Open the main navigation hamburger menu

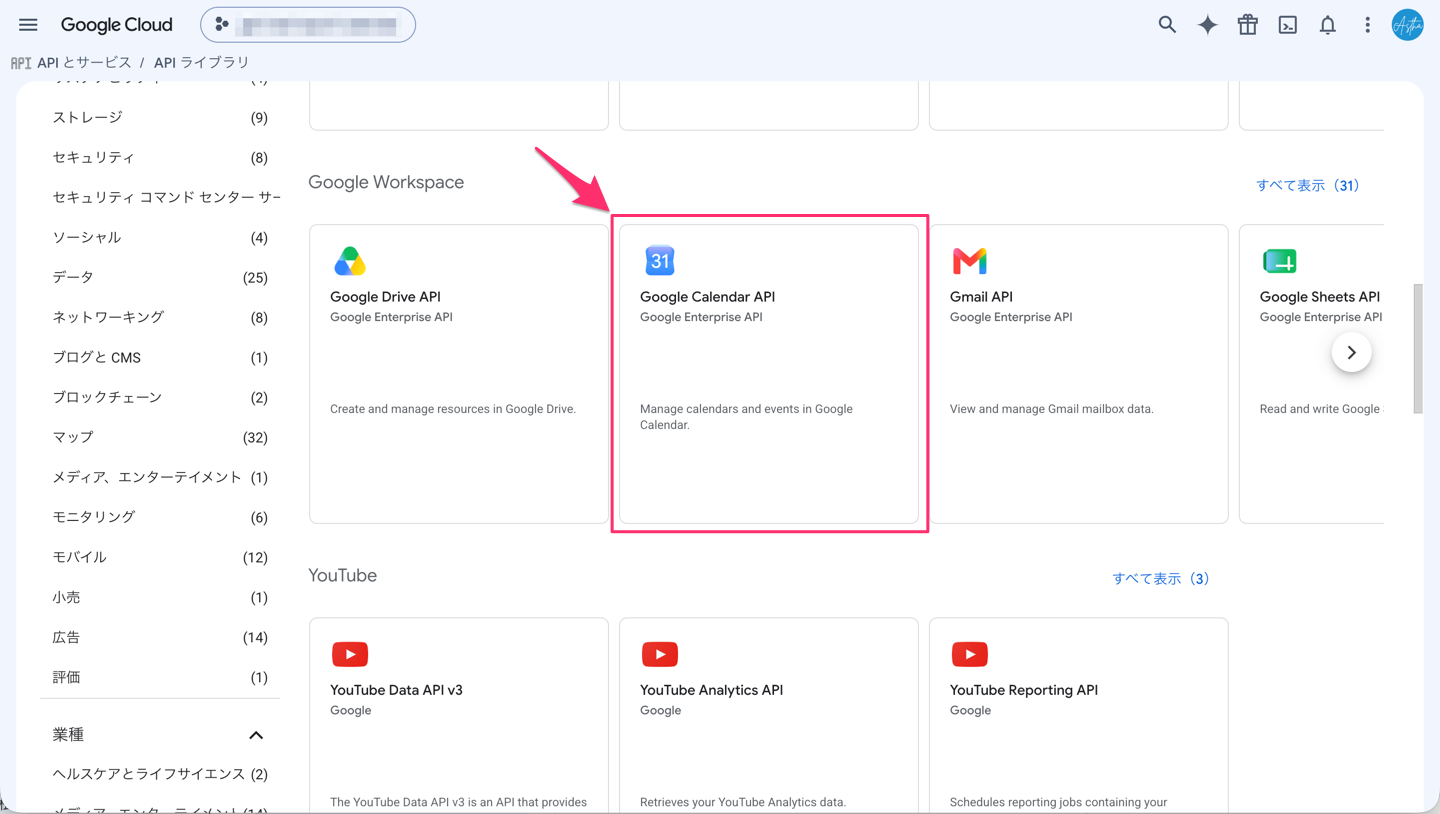pyautogui.click(x=28, y=25)
